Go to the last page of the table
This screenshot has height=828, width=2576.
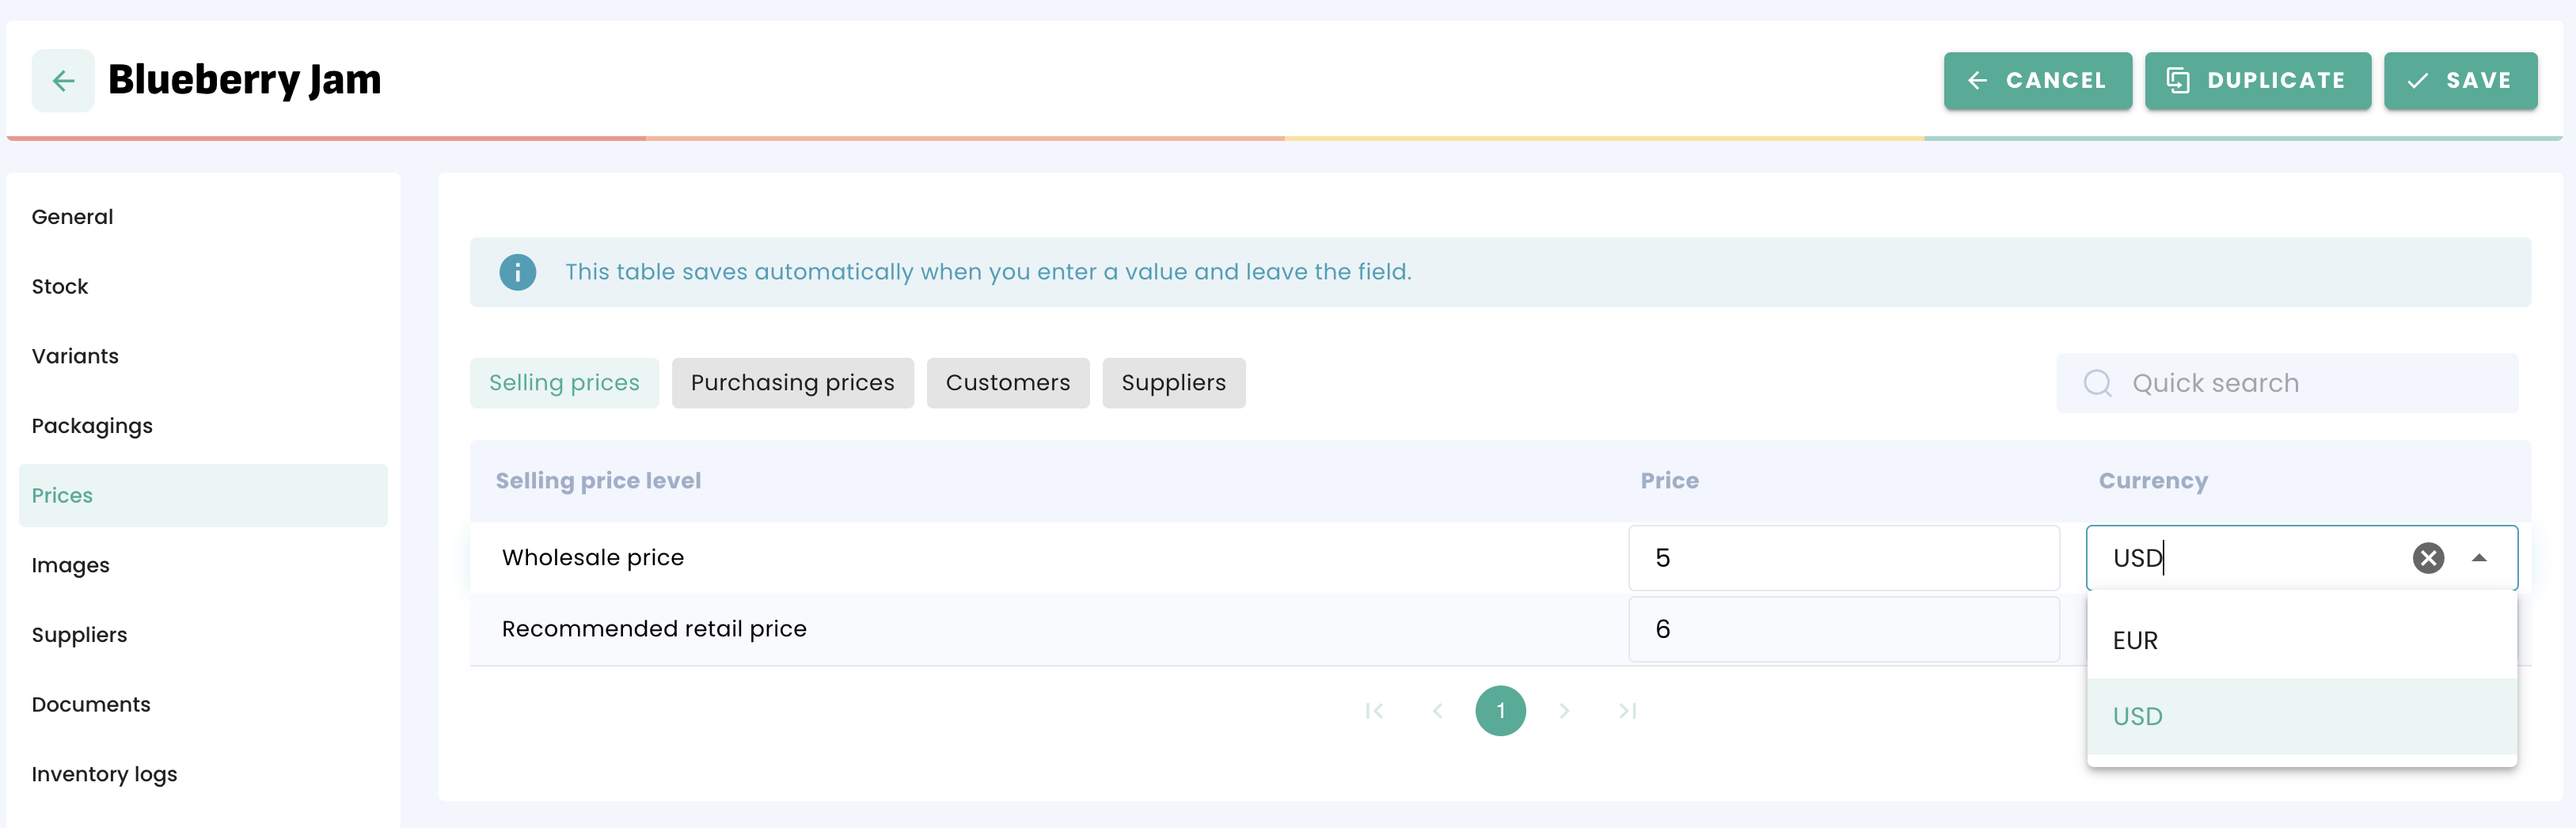click(x=1627, y=711)
